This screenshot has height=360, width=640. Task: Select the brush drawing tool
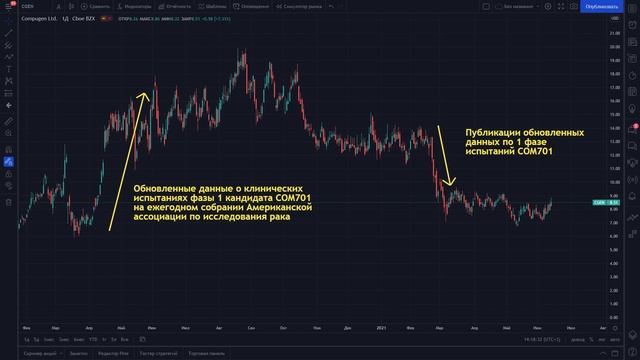pyautogui.click(x=9, y=57)
